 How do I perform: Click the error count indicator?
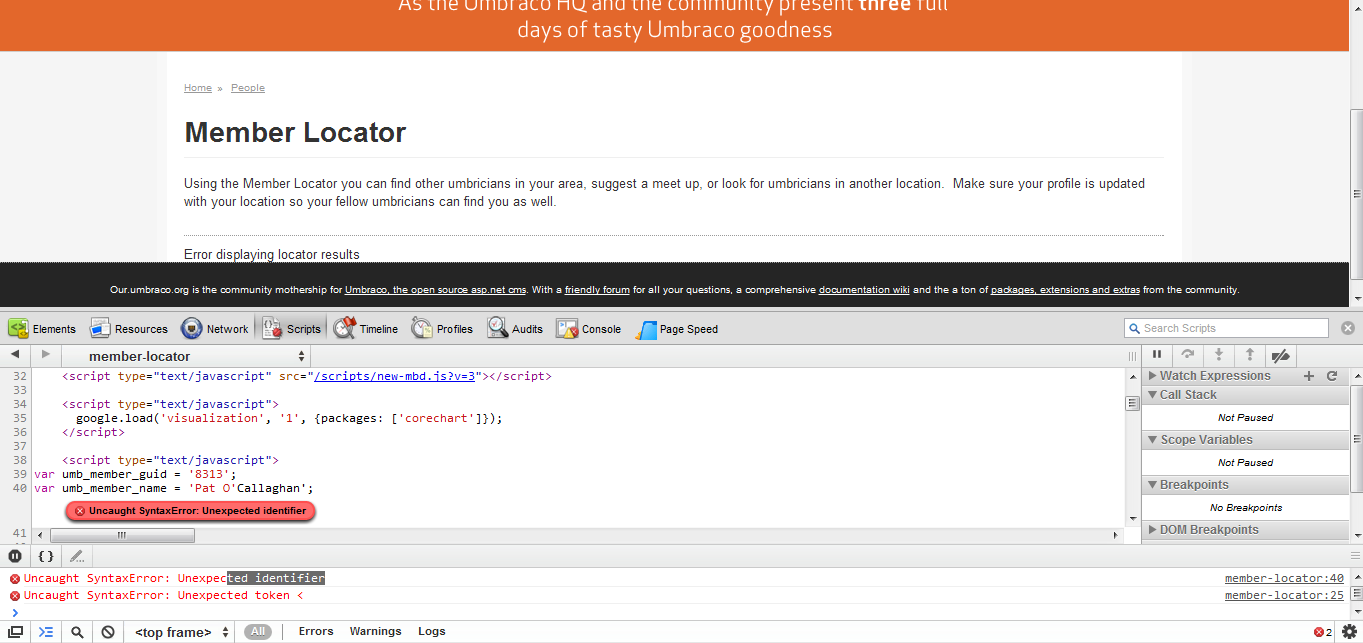[1323, 632]
